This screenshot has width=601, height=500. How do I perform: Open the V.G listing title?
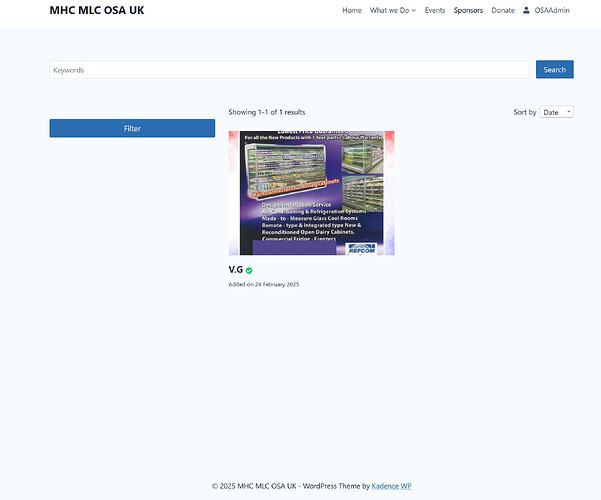236,270
